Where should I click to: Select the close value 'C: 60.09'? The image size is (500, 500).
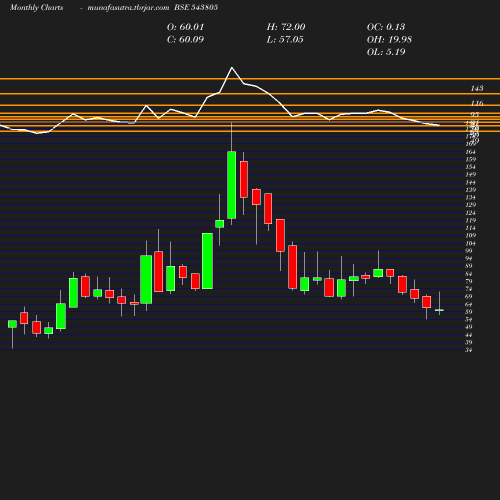(185, 39)
